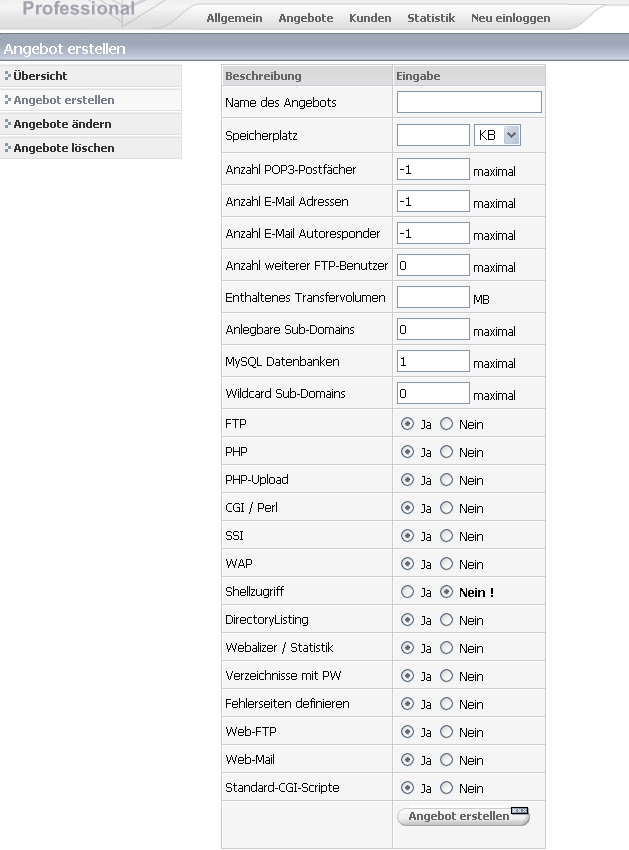Viewport: 629px width, 850px height.
Task: Go to the Kunden section
Action: tap(370, 18)
